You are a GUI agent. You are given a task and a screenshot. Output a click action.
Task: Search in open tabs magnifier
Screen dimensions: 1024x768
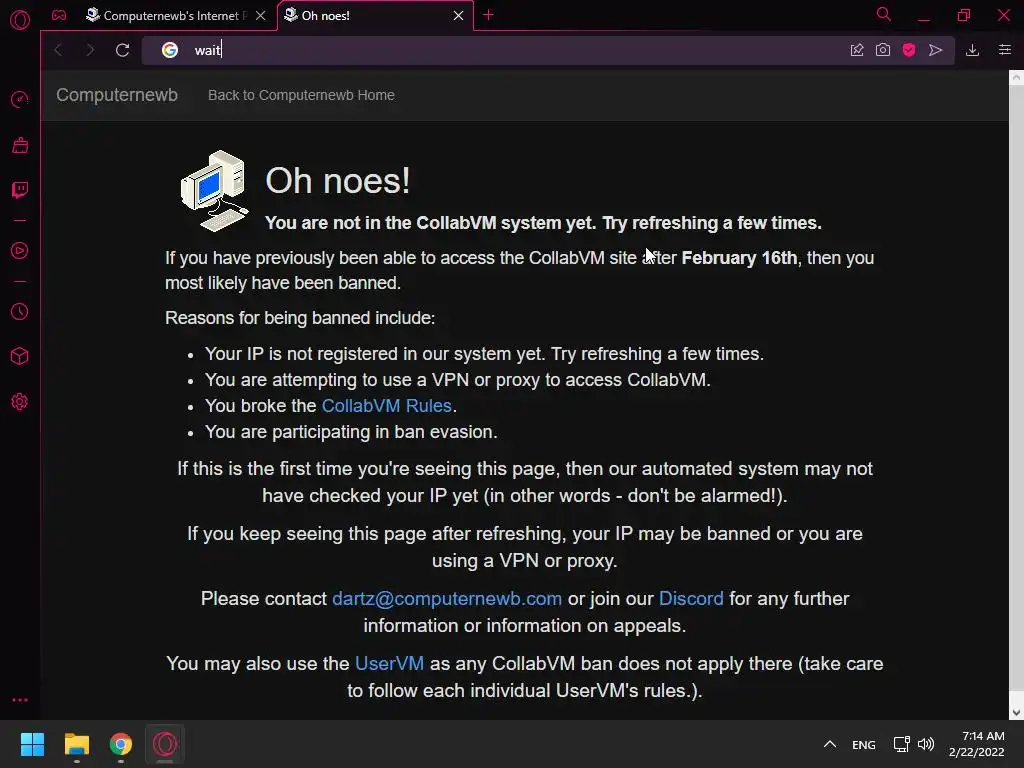pyautogui.click(x=884, y=14)
